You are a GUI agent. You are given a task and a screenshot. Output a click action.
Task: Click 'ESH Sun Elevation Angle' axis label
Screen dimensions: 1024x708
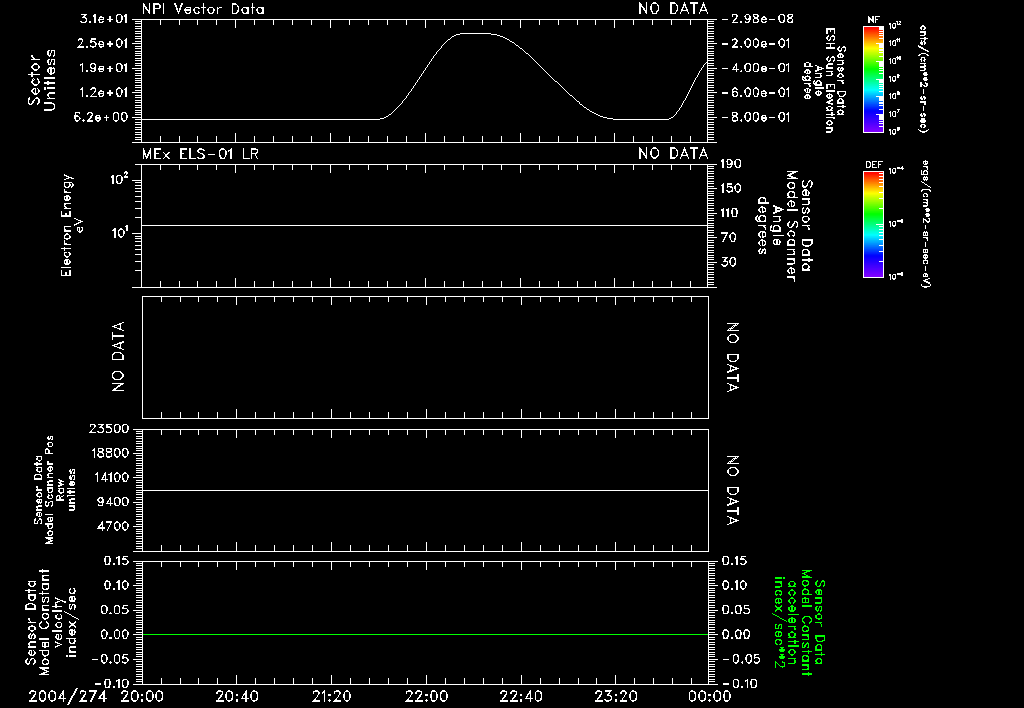(x=825, y=80)
